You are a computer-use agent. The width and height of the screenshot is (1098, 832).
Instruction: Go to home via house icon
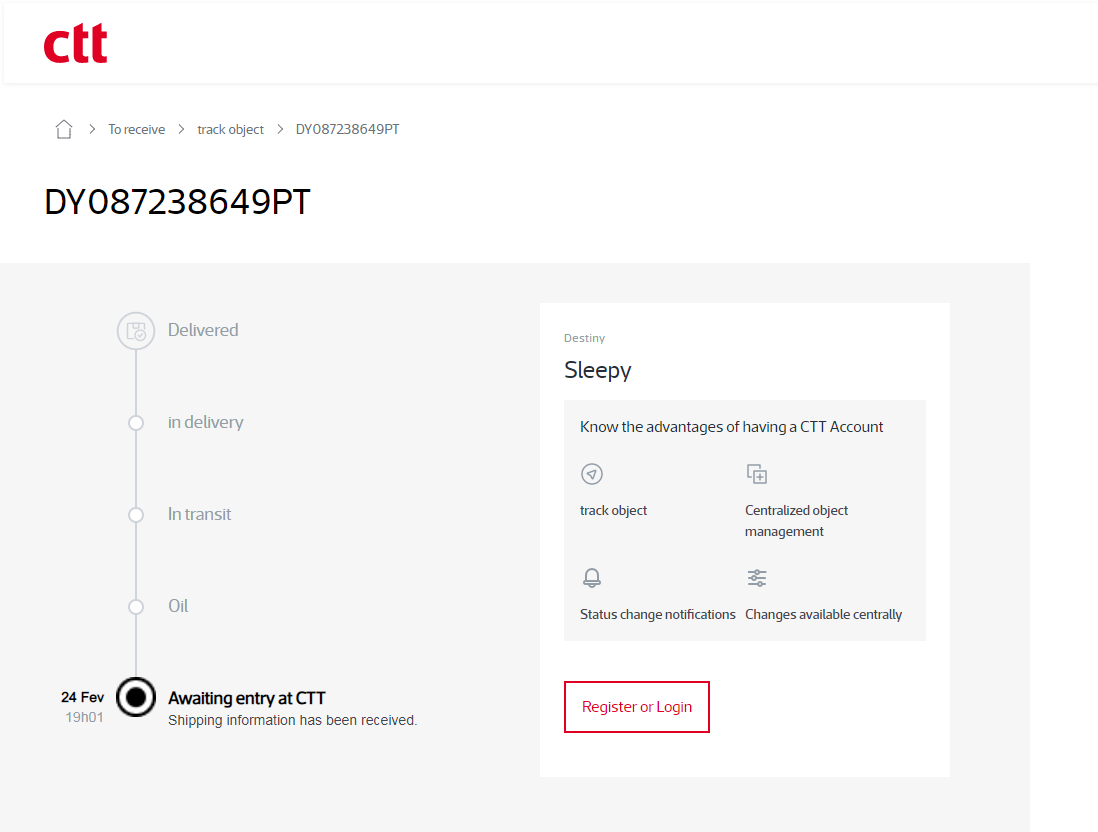coord(64,129)
